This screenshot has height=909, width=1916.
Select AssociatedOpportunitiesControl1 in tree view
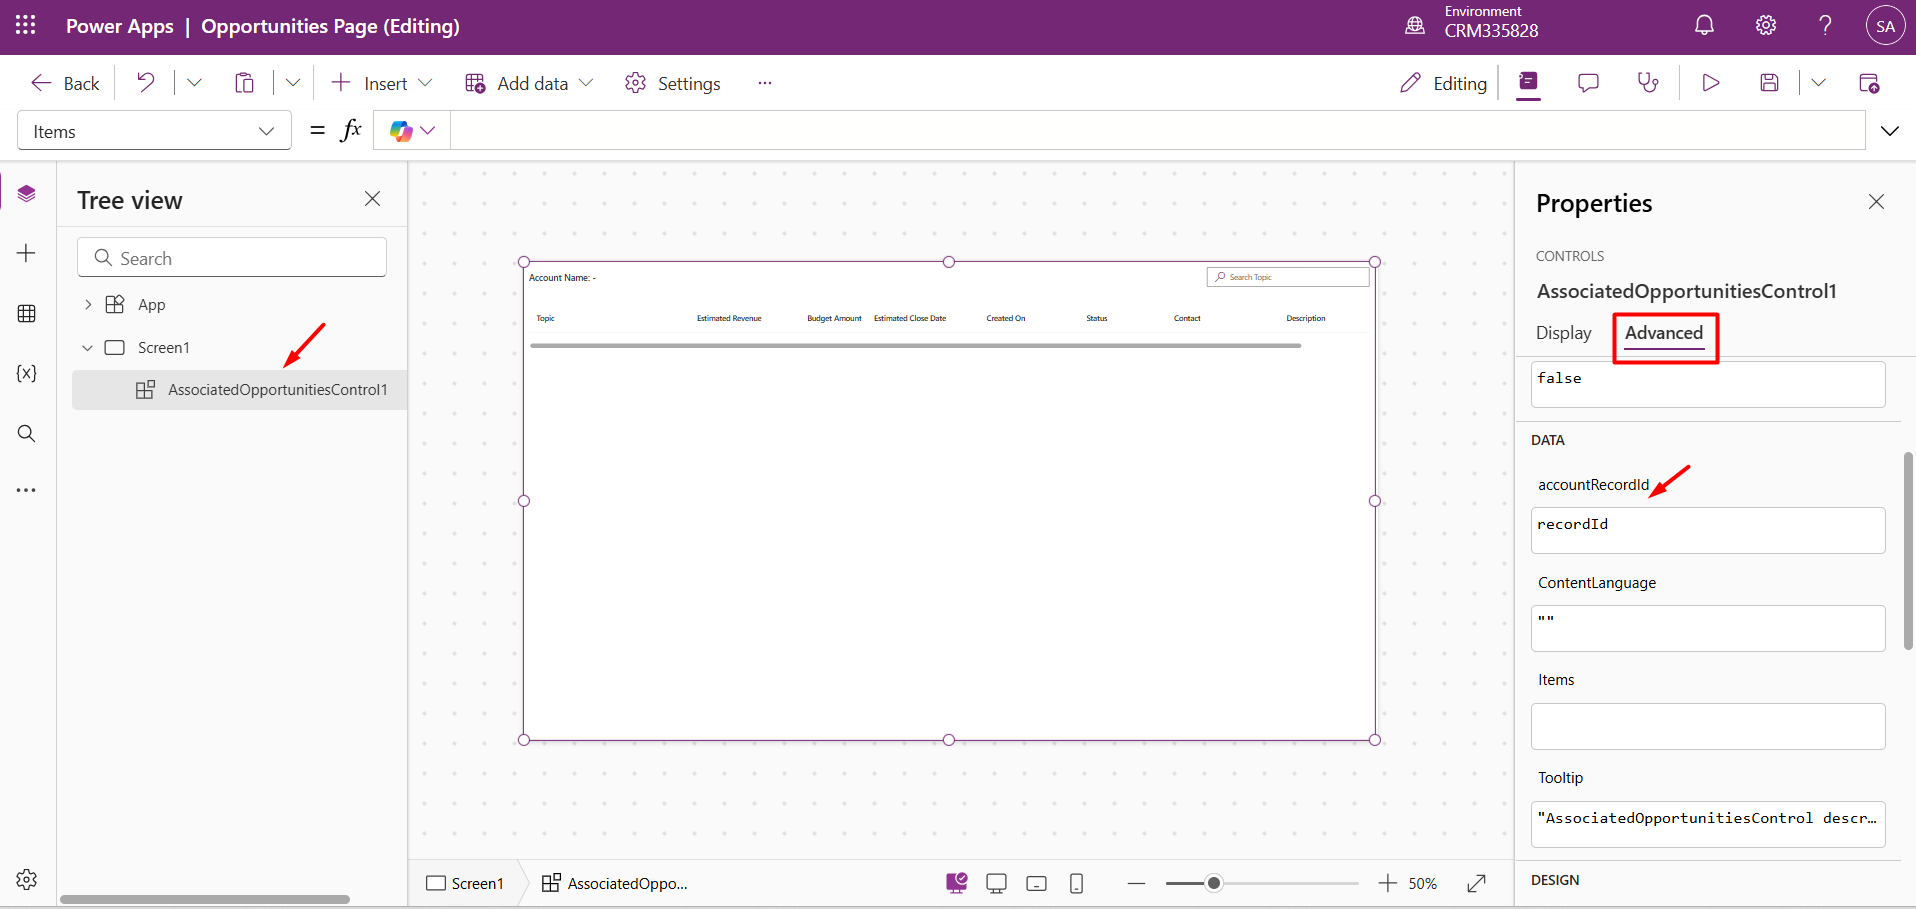276,390
